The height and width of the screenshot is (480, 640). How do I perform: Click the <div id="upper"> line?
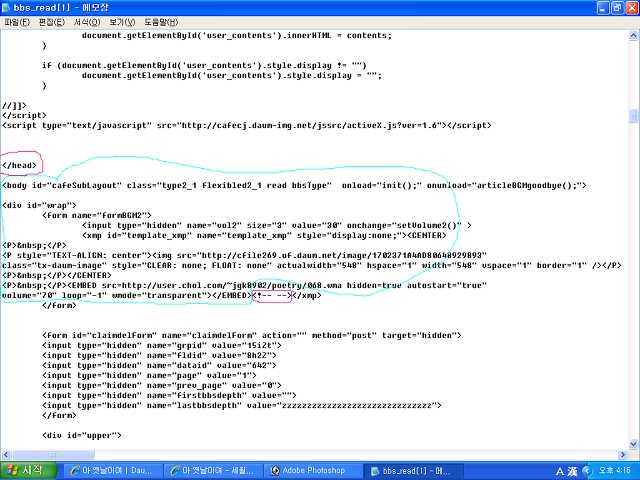[x=82, y=435]
